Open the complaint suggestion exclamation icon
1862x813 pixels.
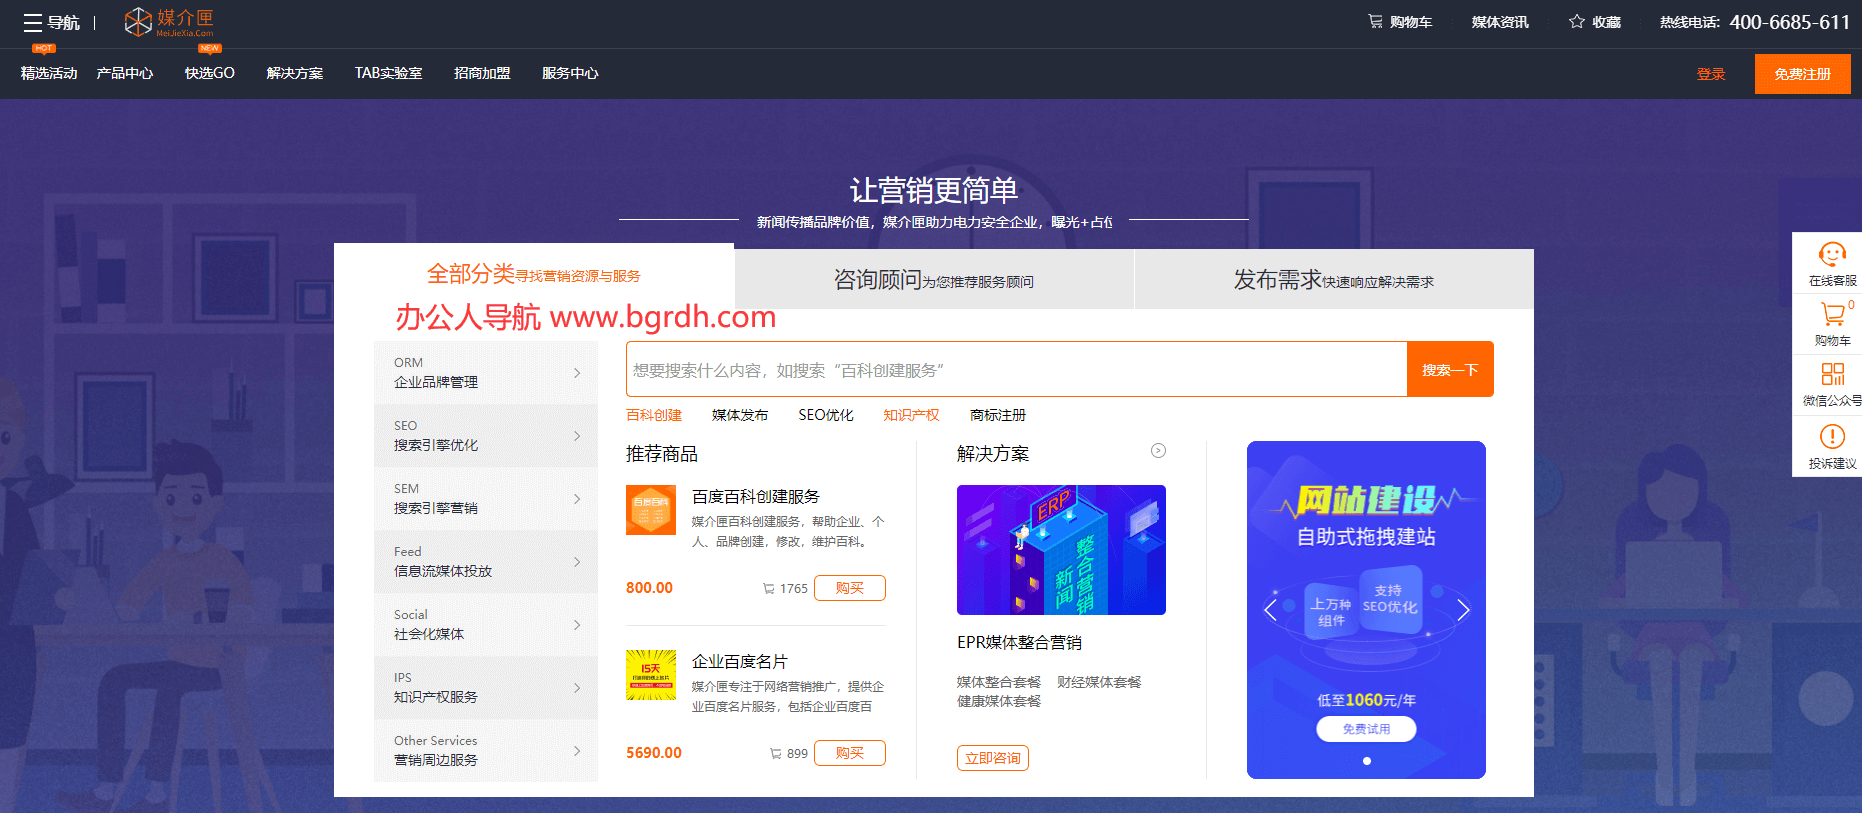pyautogui.click(x=1832, y=437)
